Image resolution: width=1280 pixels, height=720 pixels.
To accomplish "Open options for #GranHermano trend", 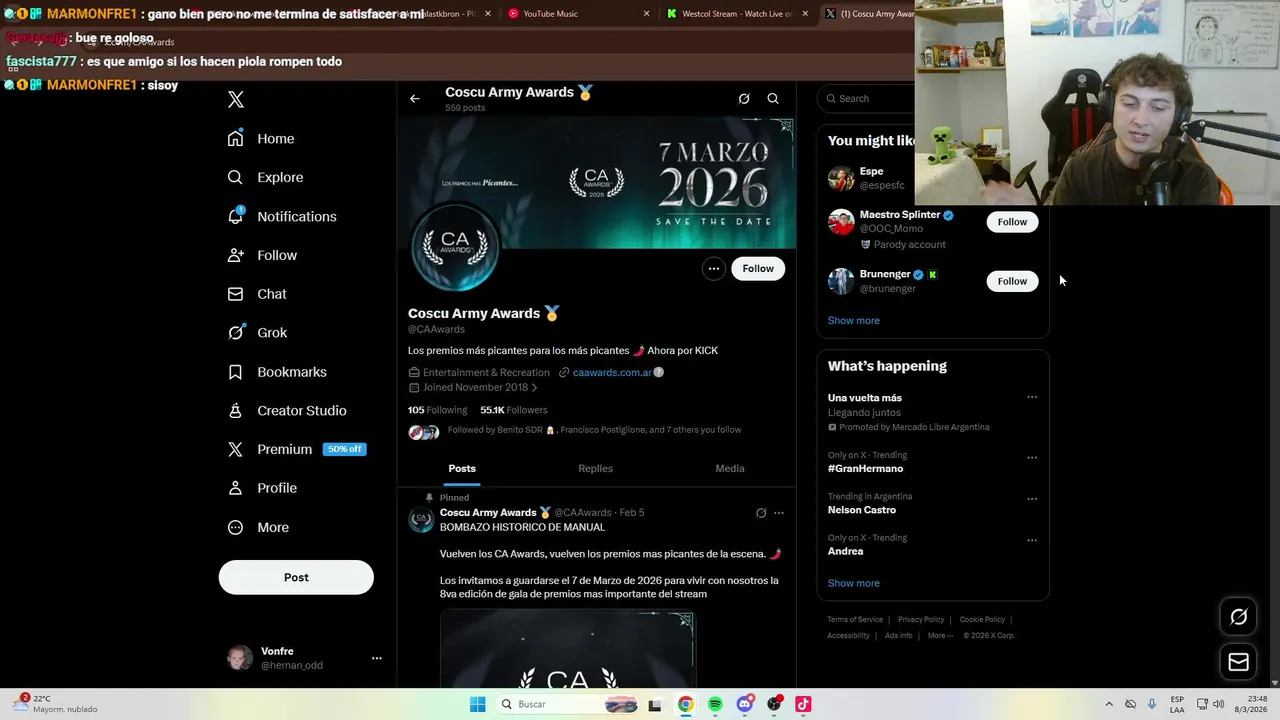I will coord(1032,458).
